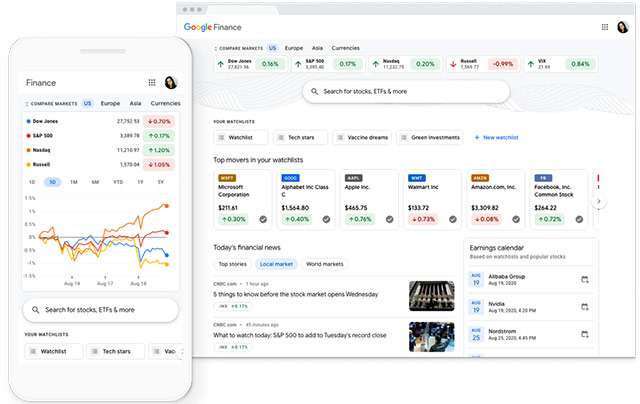Open VIX index chip in desktop
Viewport: 640px width, 404px height.
[560, 64]
